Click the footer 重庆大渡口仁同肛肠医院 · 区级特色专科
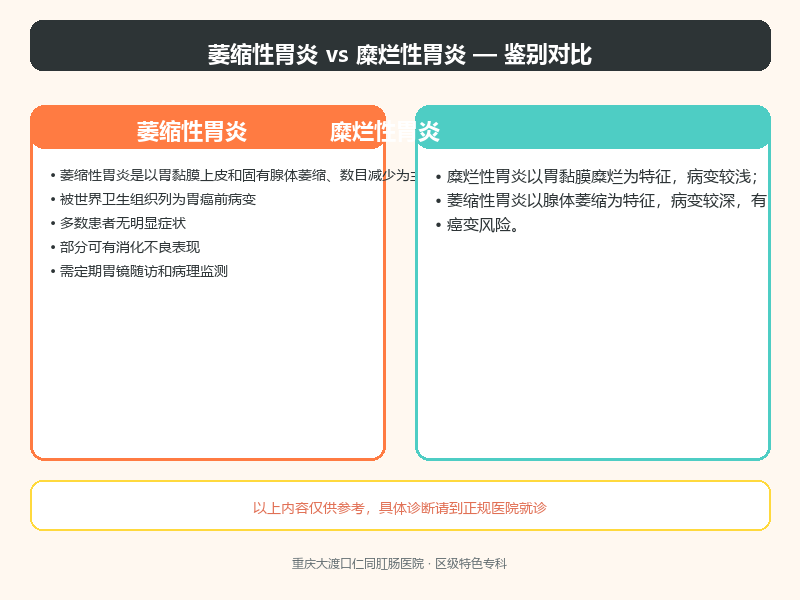The image size is (800, 600). coord(399,564)
